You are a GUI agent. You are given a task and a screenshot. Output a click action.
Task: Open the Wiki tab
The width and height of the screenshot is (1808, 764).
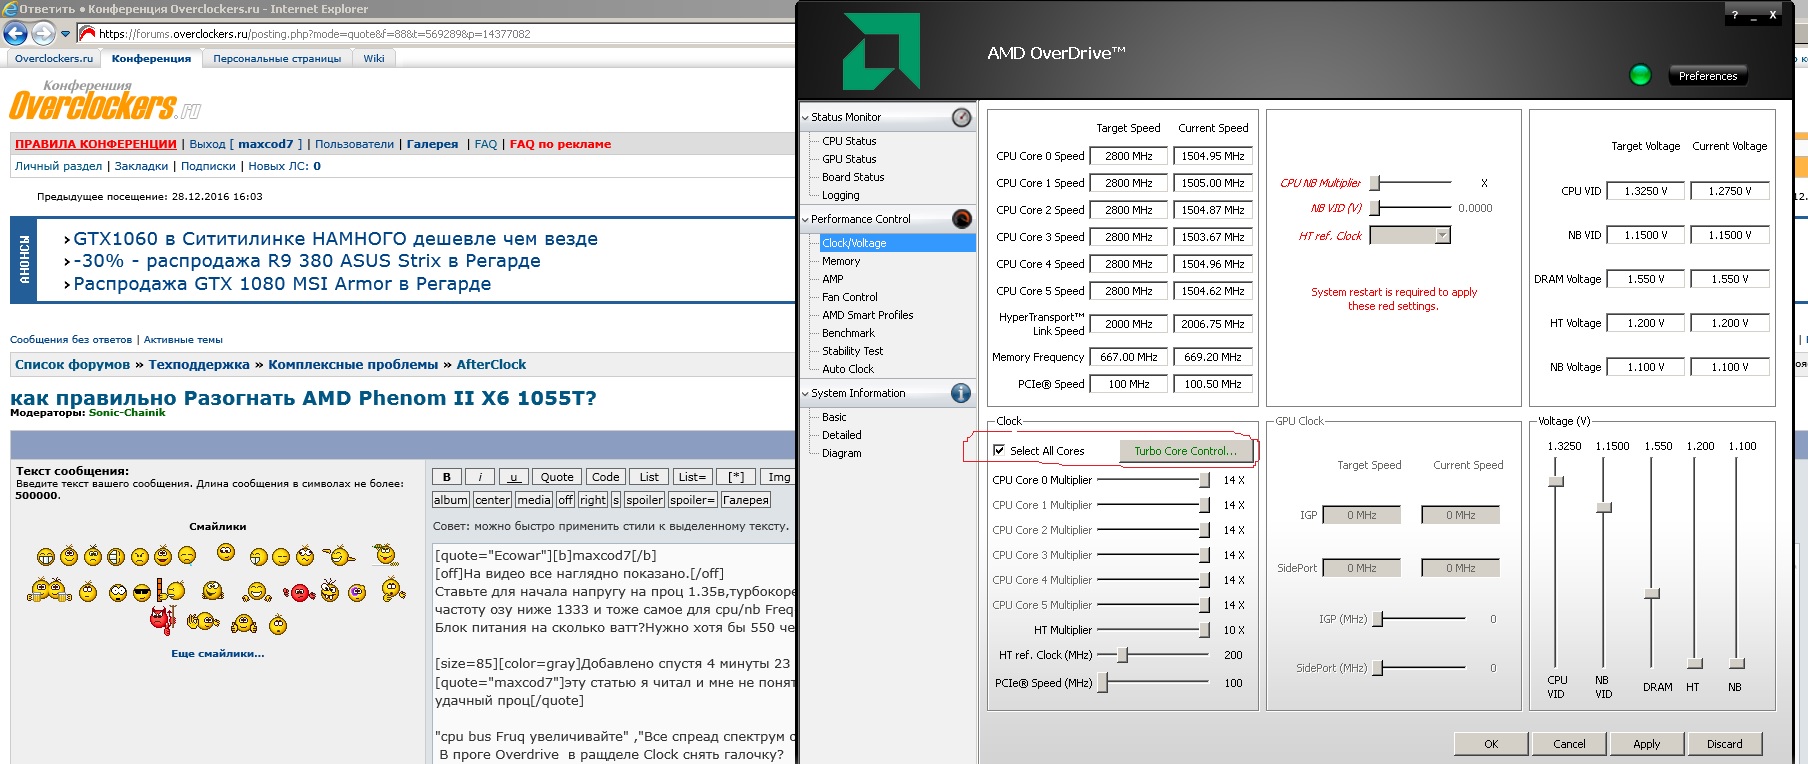pos(374,58)
